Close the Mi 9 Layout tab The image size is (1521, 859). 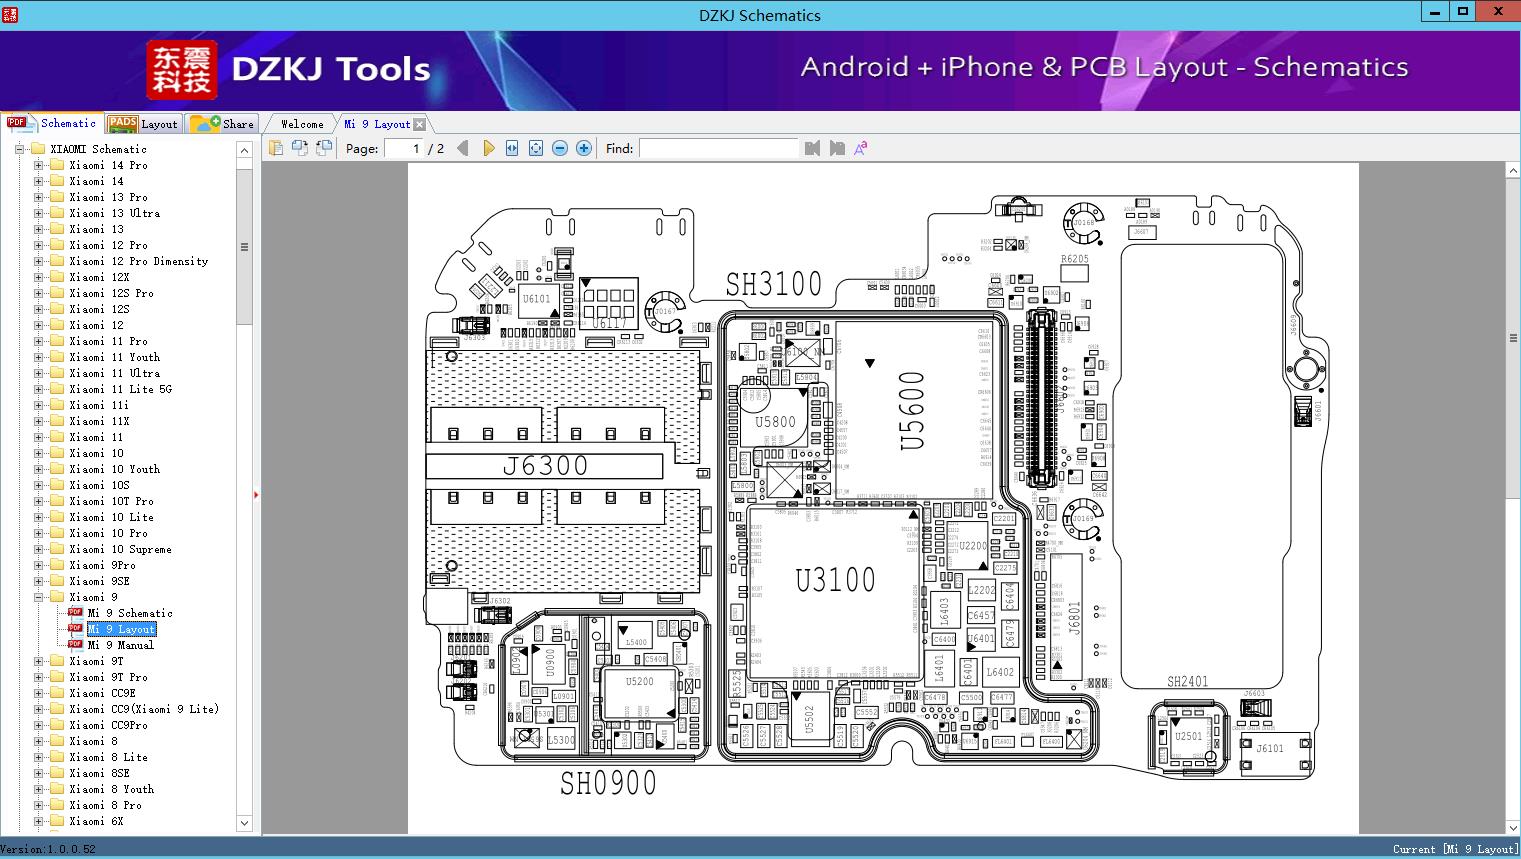point(420,124)
